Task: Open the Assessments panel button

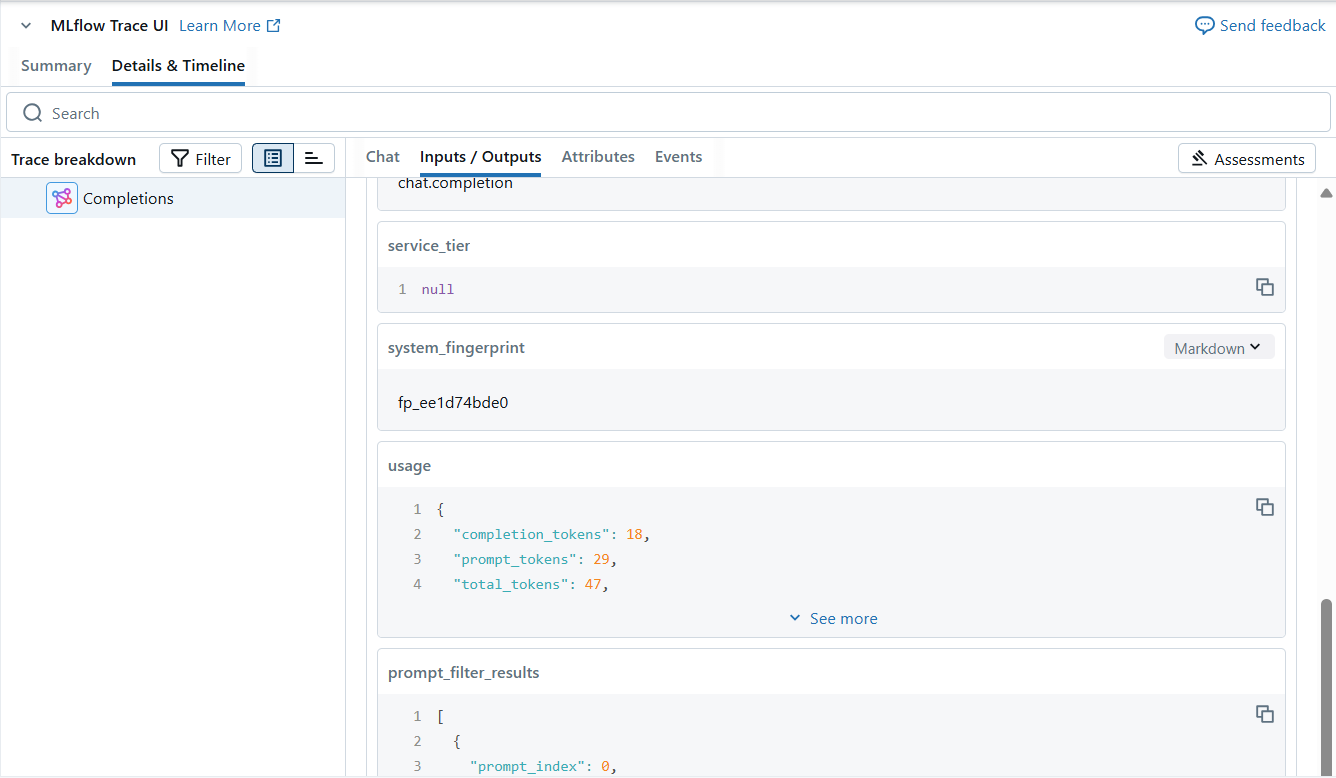Action: (x=1247, y=159)
